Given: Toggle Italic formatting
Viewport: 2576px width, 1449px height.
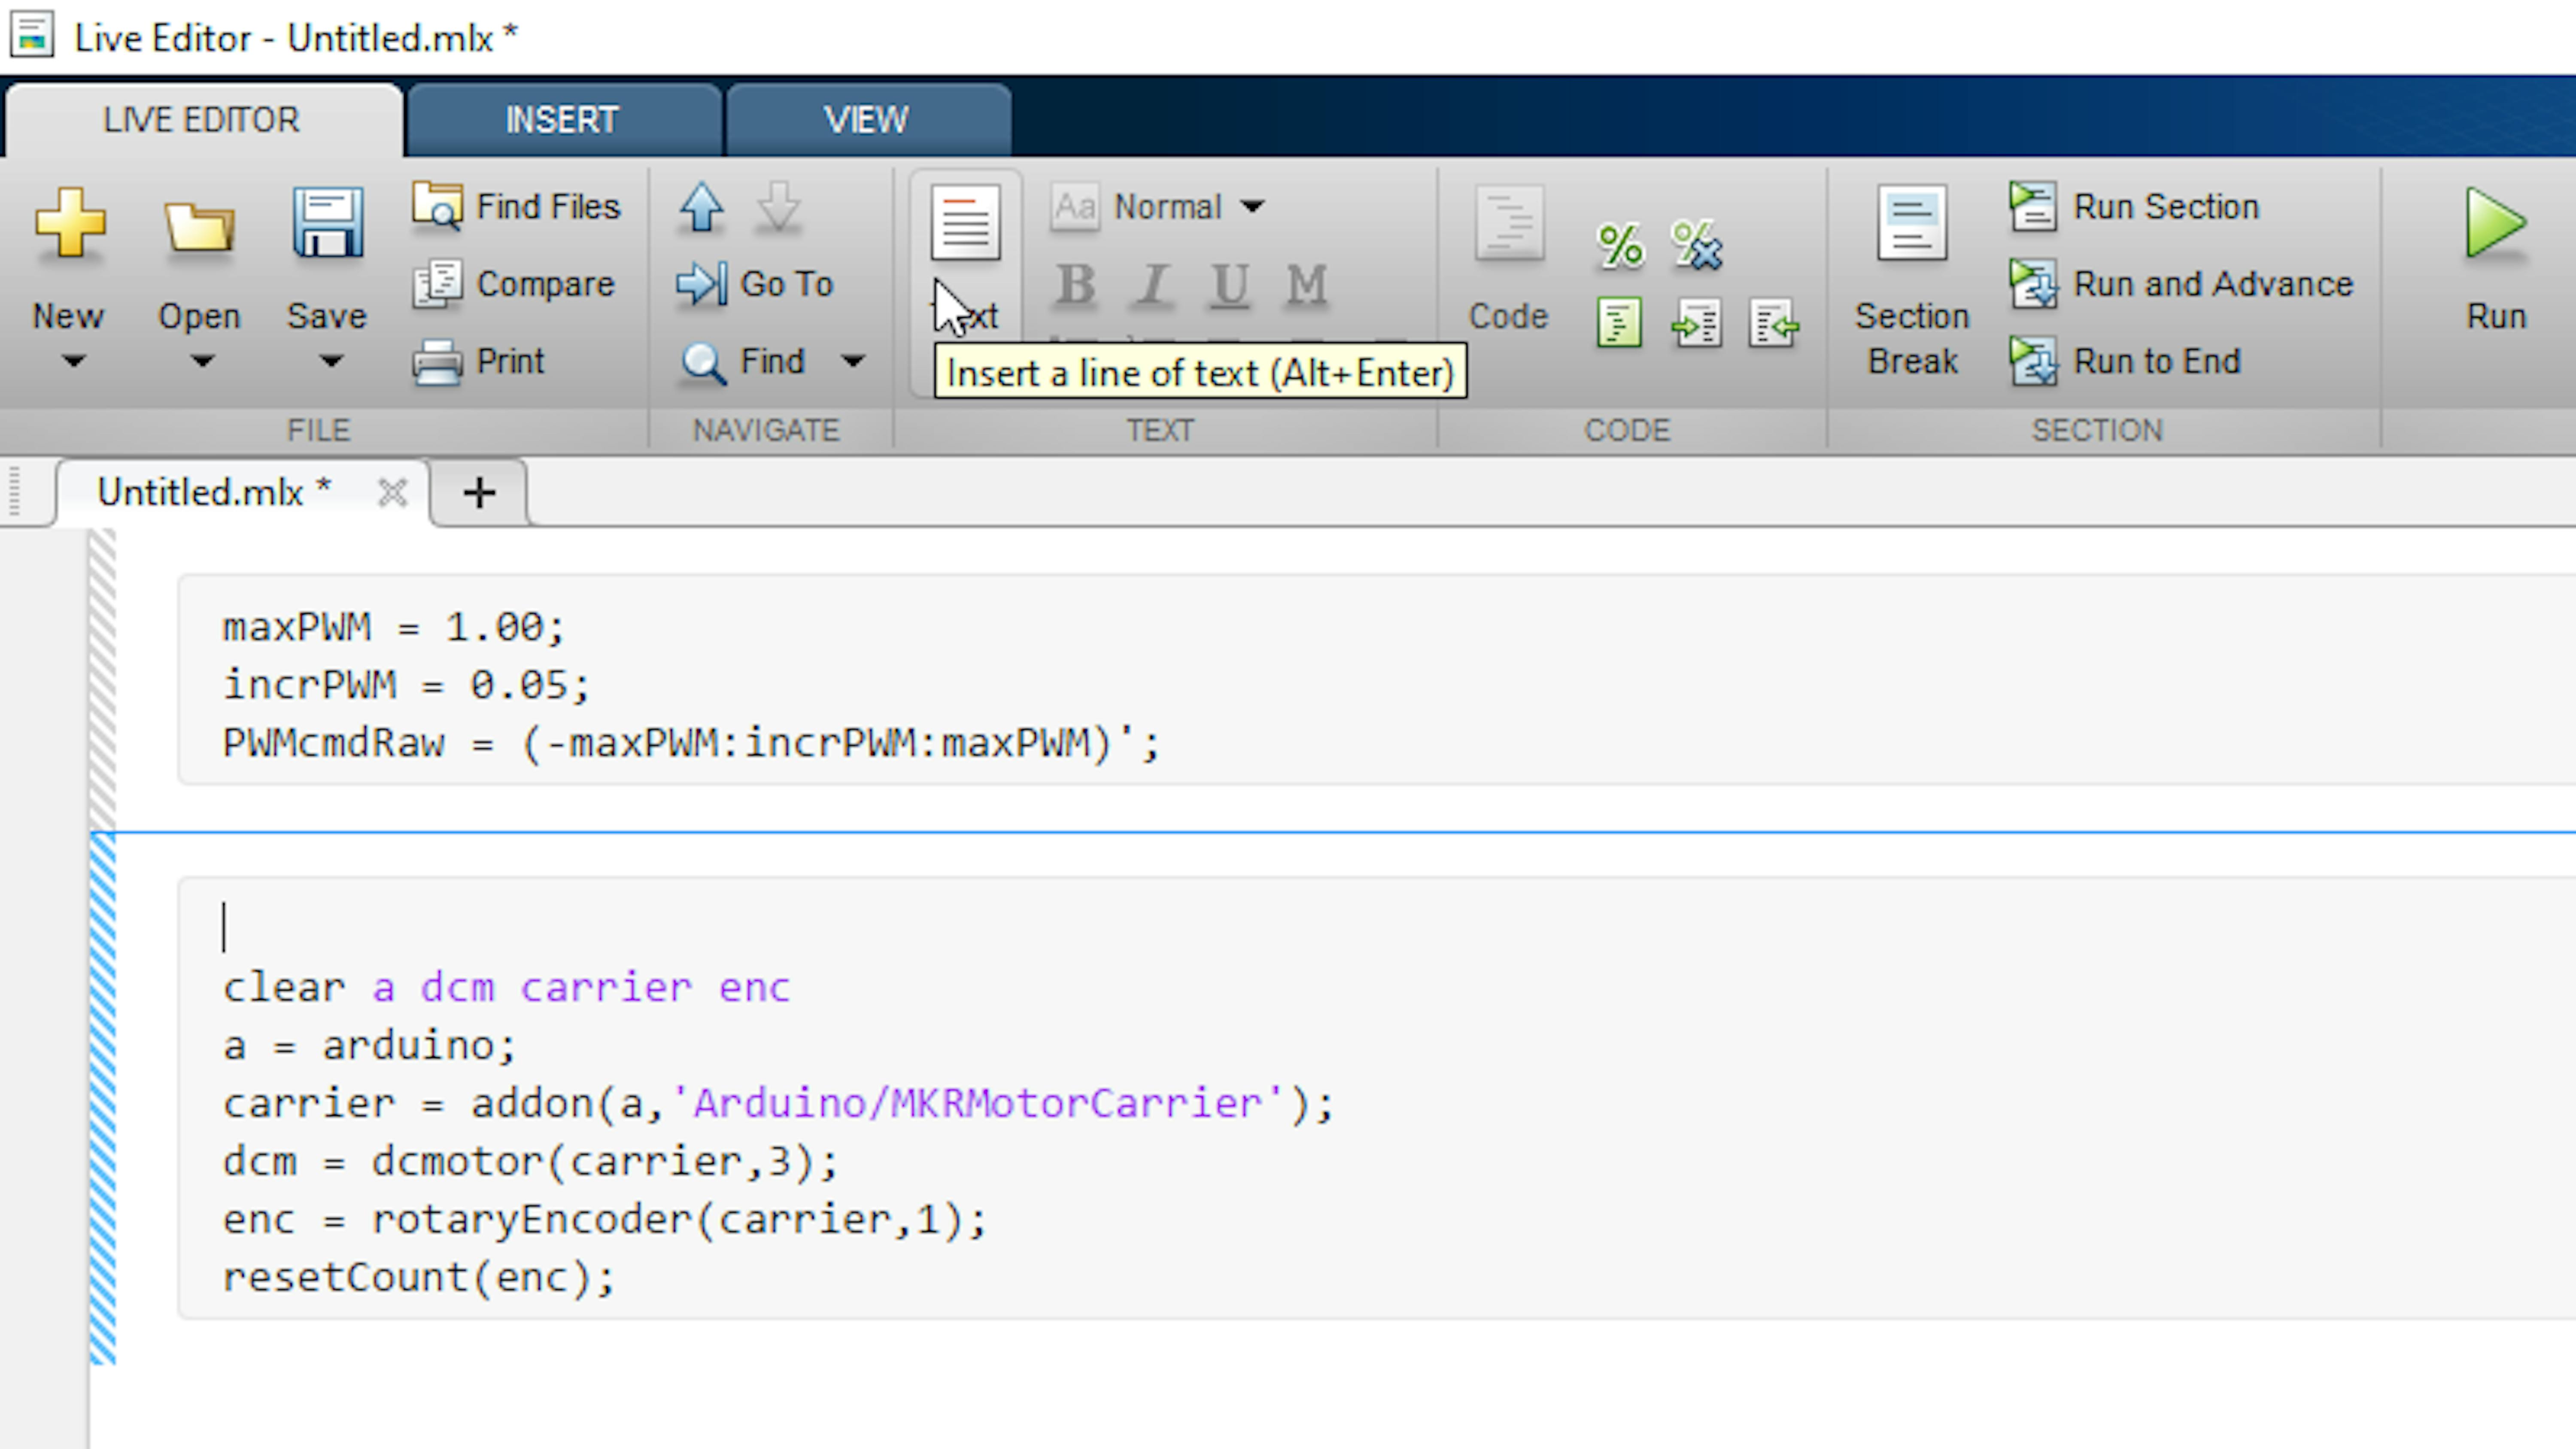Looking at the screenshot, I should 1153,285.
